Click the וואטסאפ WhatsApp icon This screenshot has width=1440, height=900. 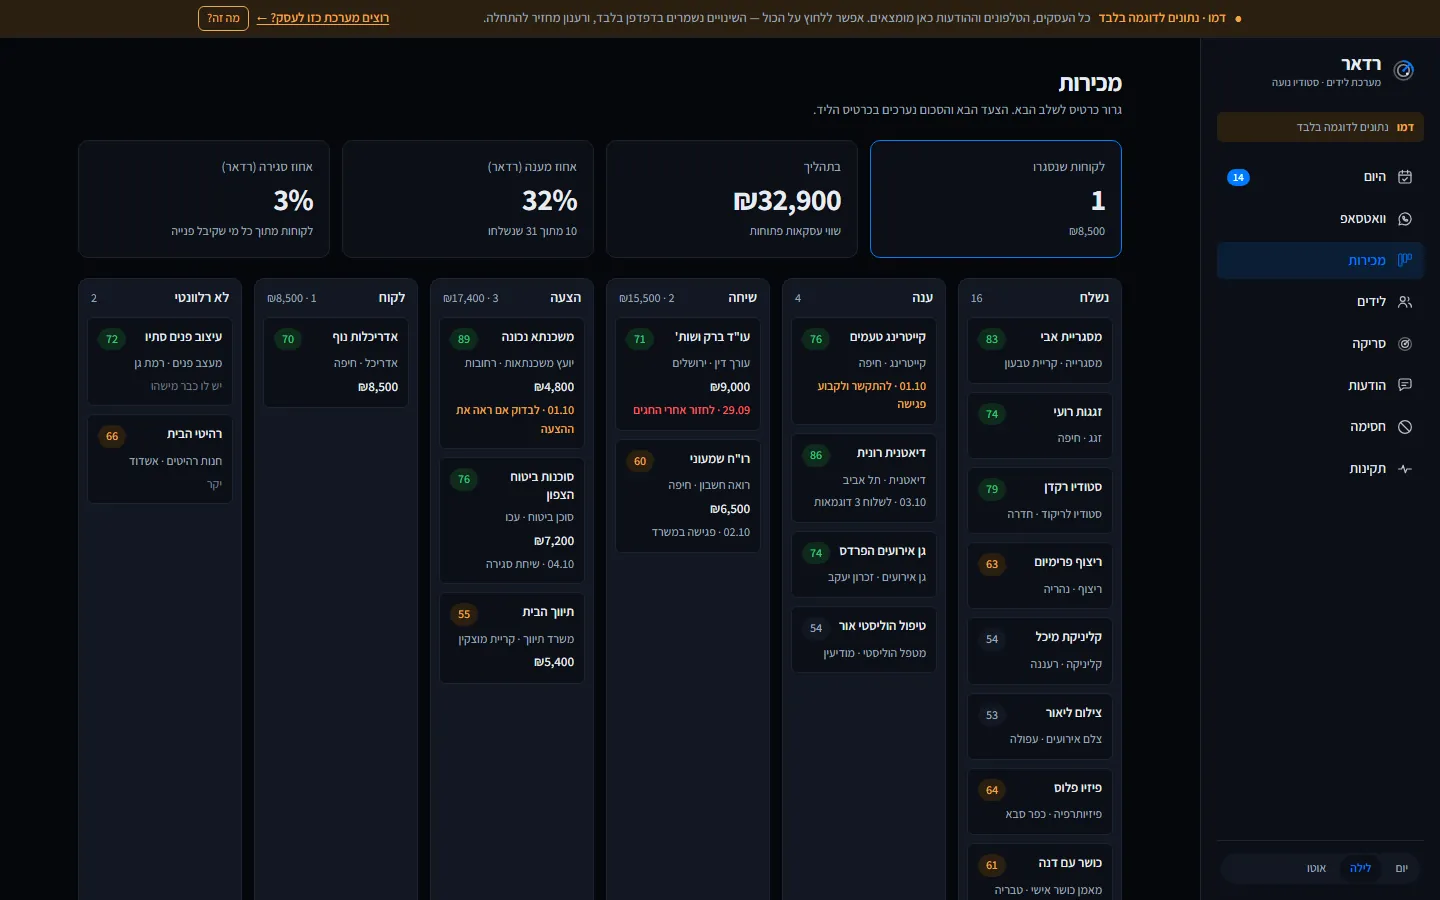click(1404, 219)
